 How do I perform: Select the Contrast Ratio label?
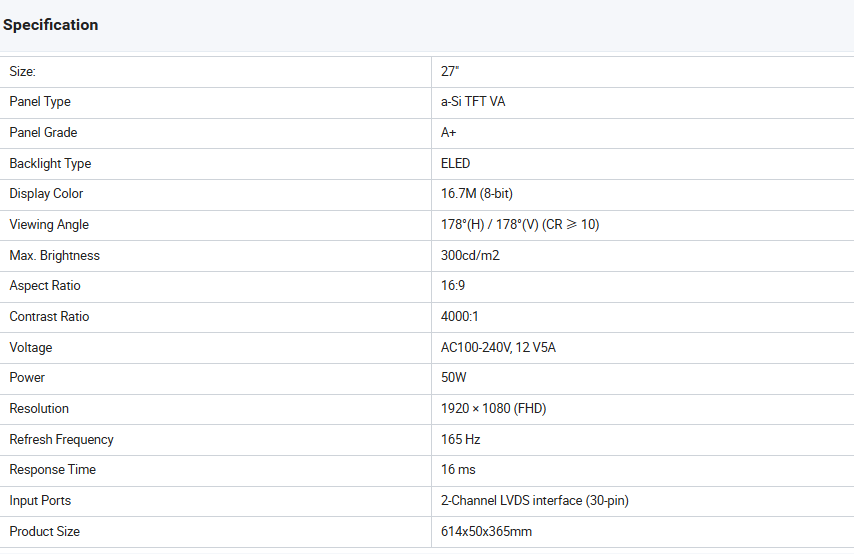click(49, 317)
